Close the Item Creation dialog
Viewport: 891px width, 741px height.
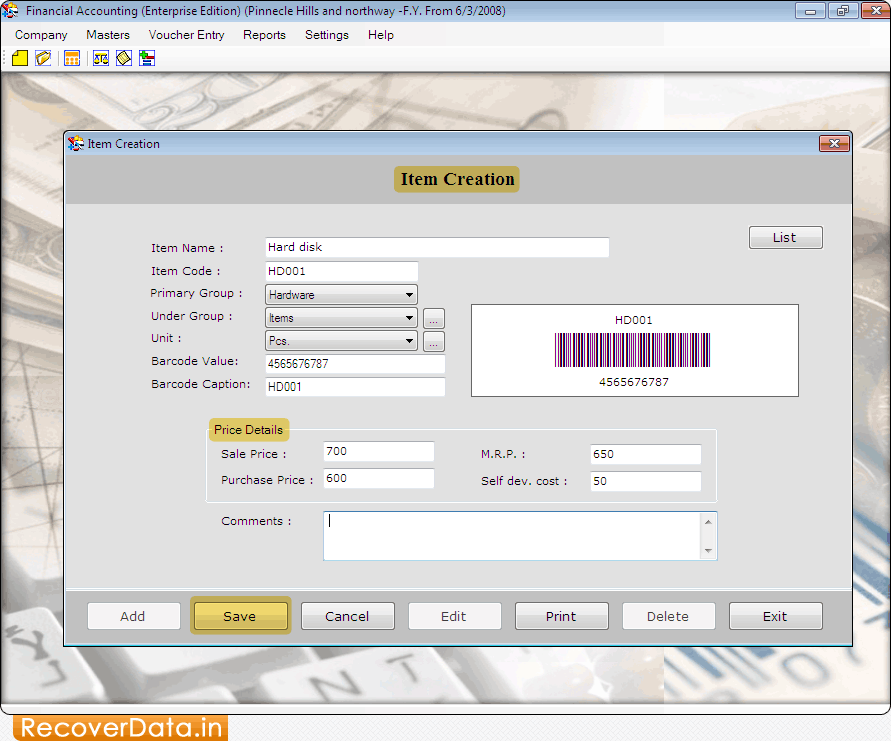tap(834, 143)
